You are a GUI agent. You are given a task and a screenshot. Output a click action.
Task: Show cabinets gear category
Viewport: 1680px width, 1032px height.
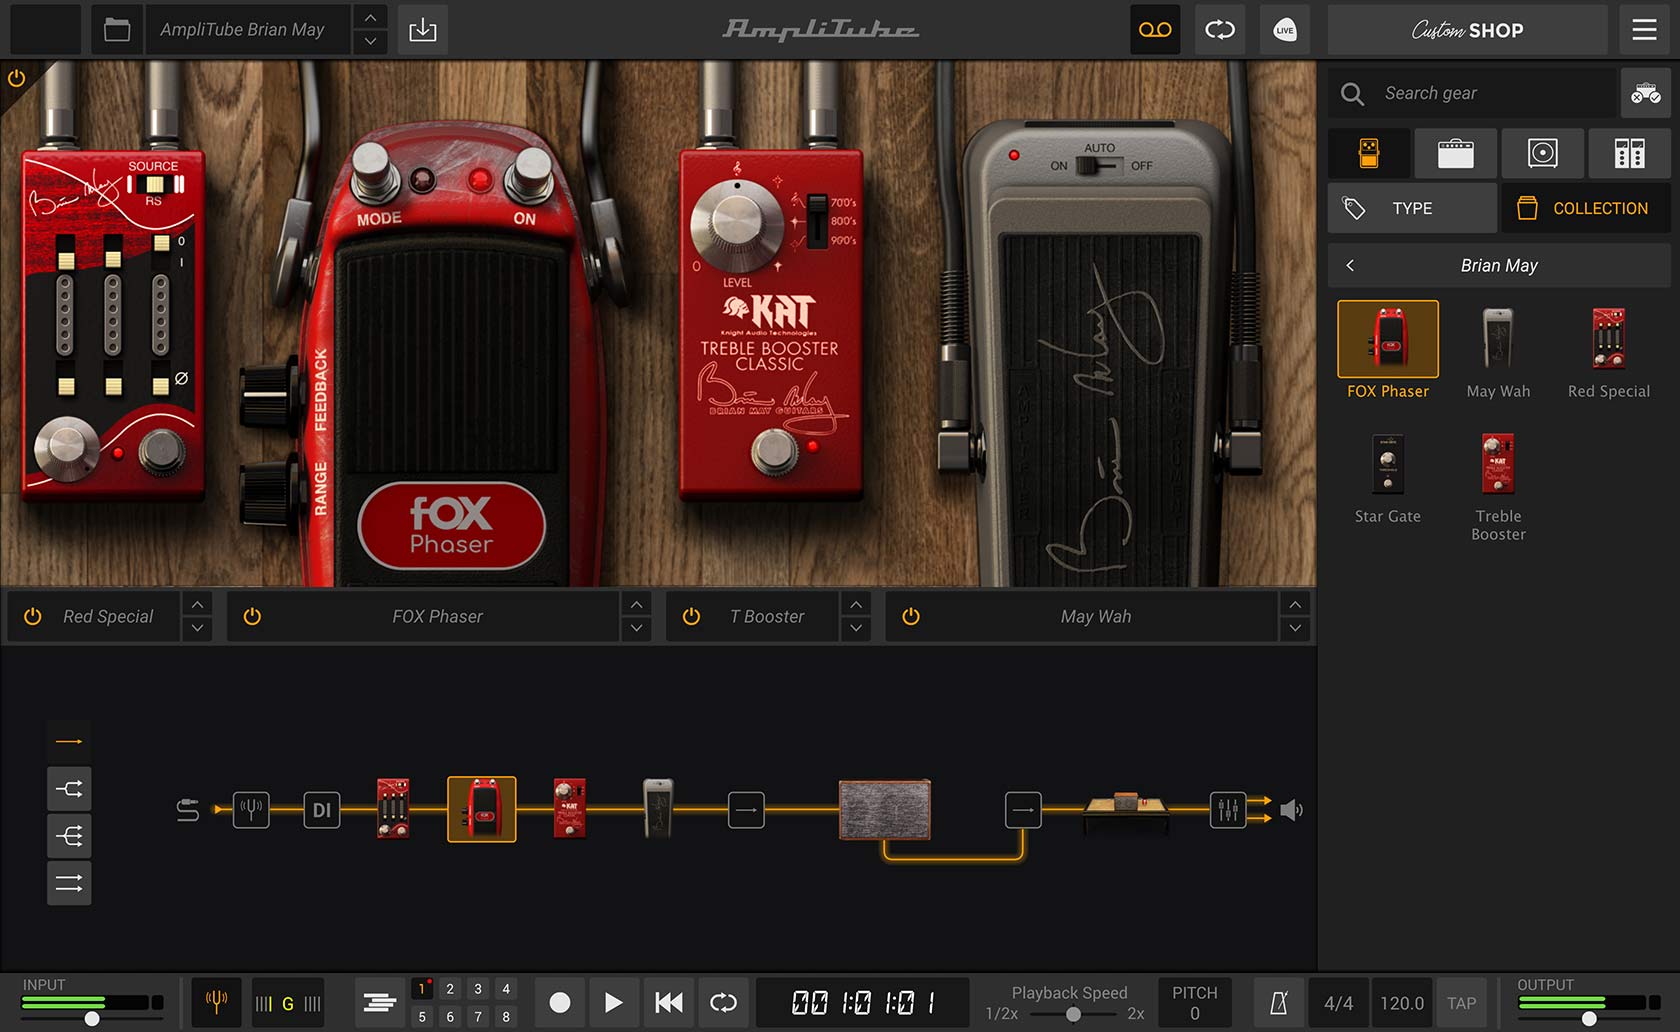click(1542, 153)
